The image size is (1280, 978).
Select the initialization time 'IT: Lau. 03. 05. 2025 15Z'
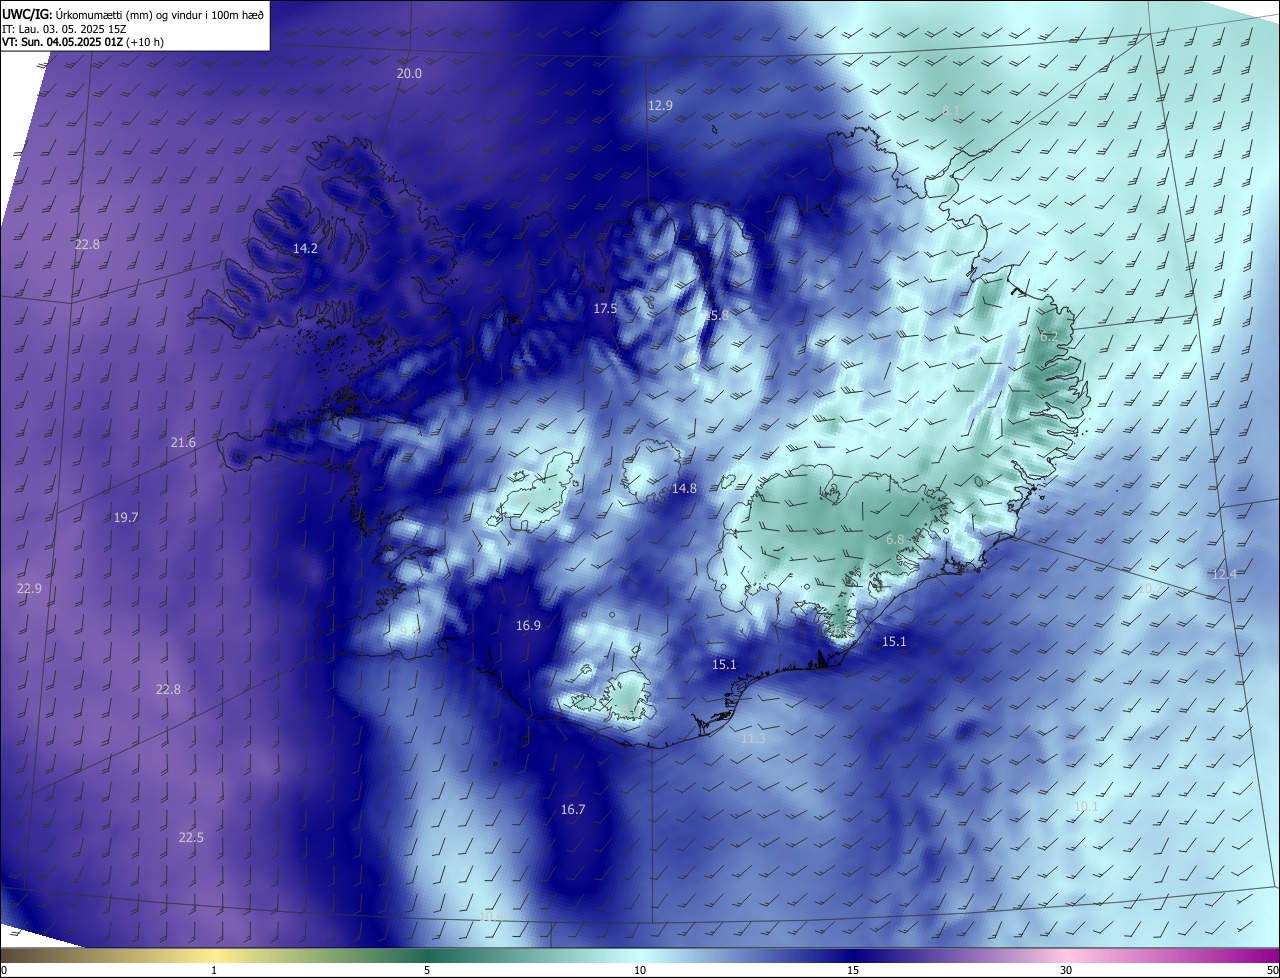point(64,29)
